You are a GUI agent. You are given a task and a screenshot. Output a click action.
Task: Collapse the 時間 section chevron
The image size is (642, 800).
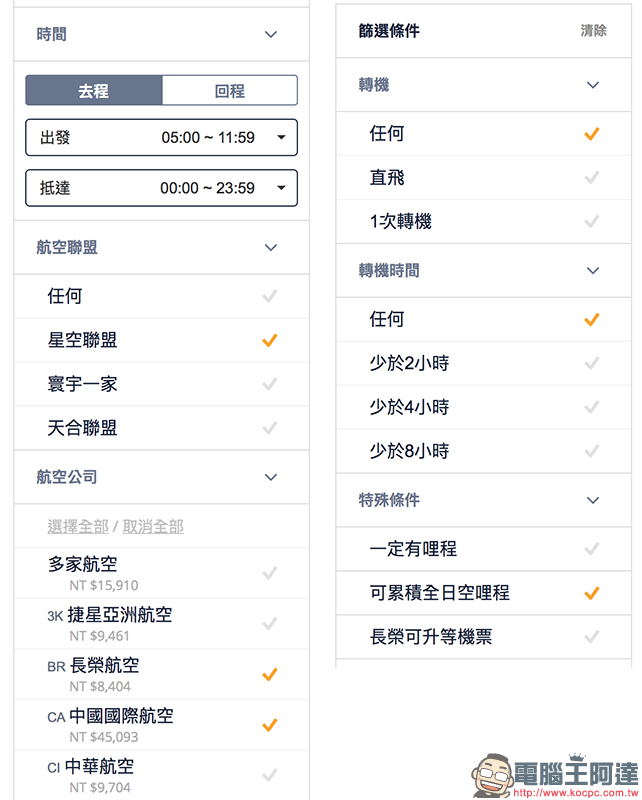[270, 35]
